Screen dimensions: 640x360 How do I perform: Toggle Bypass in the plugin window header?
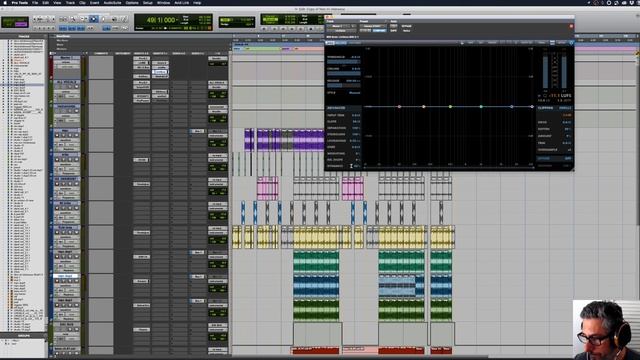[406, 26]
